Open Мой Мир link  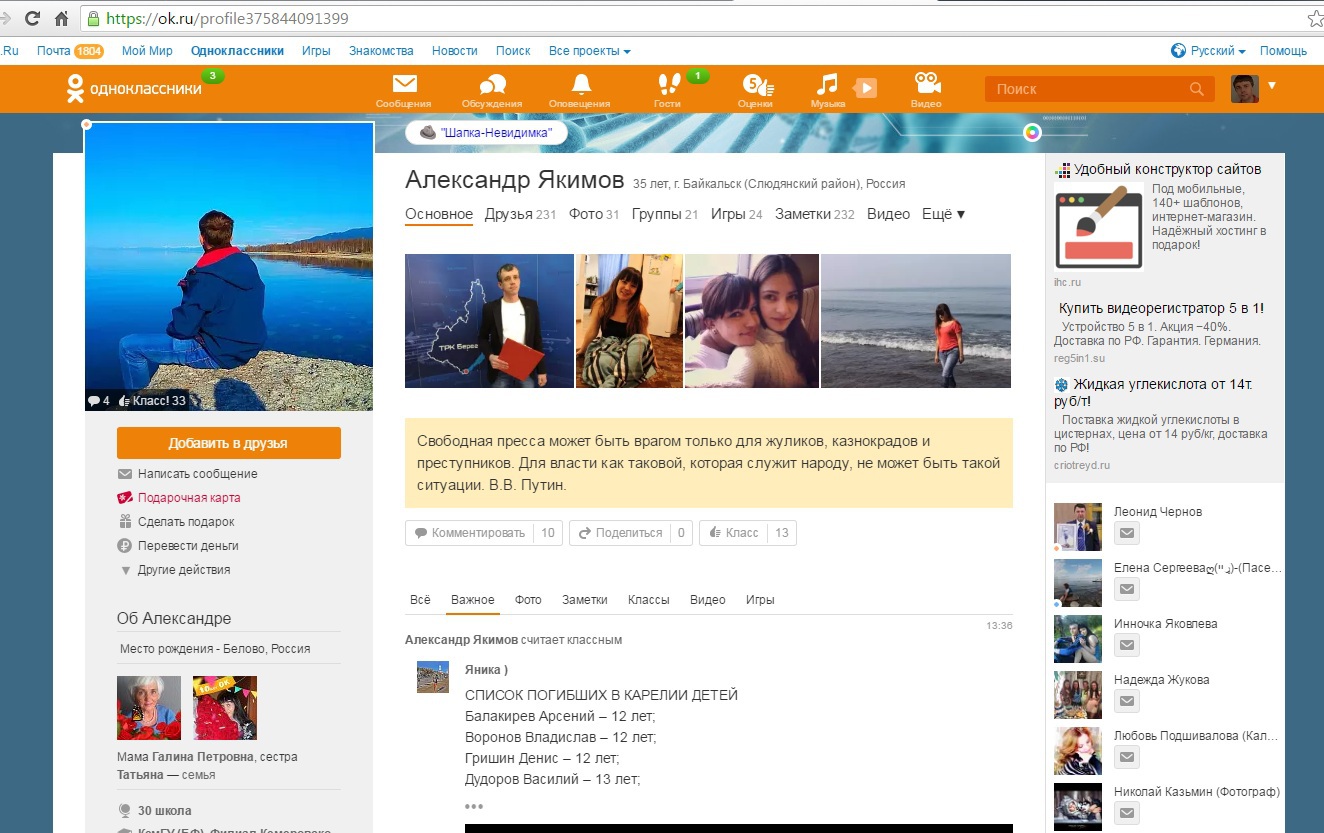147,51
